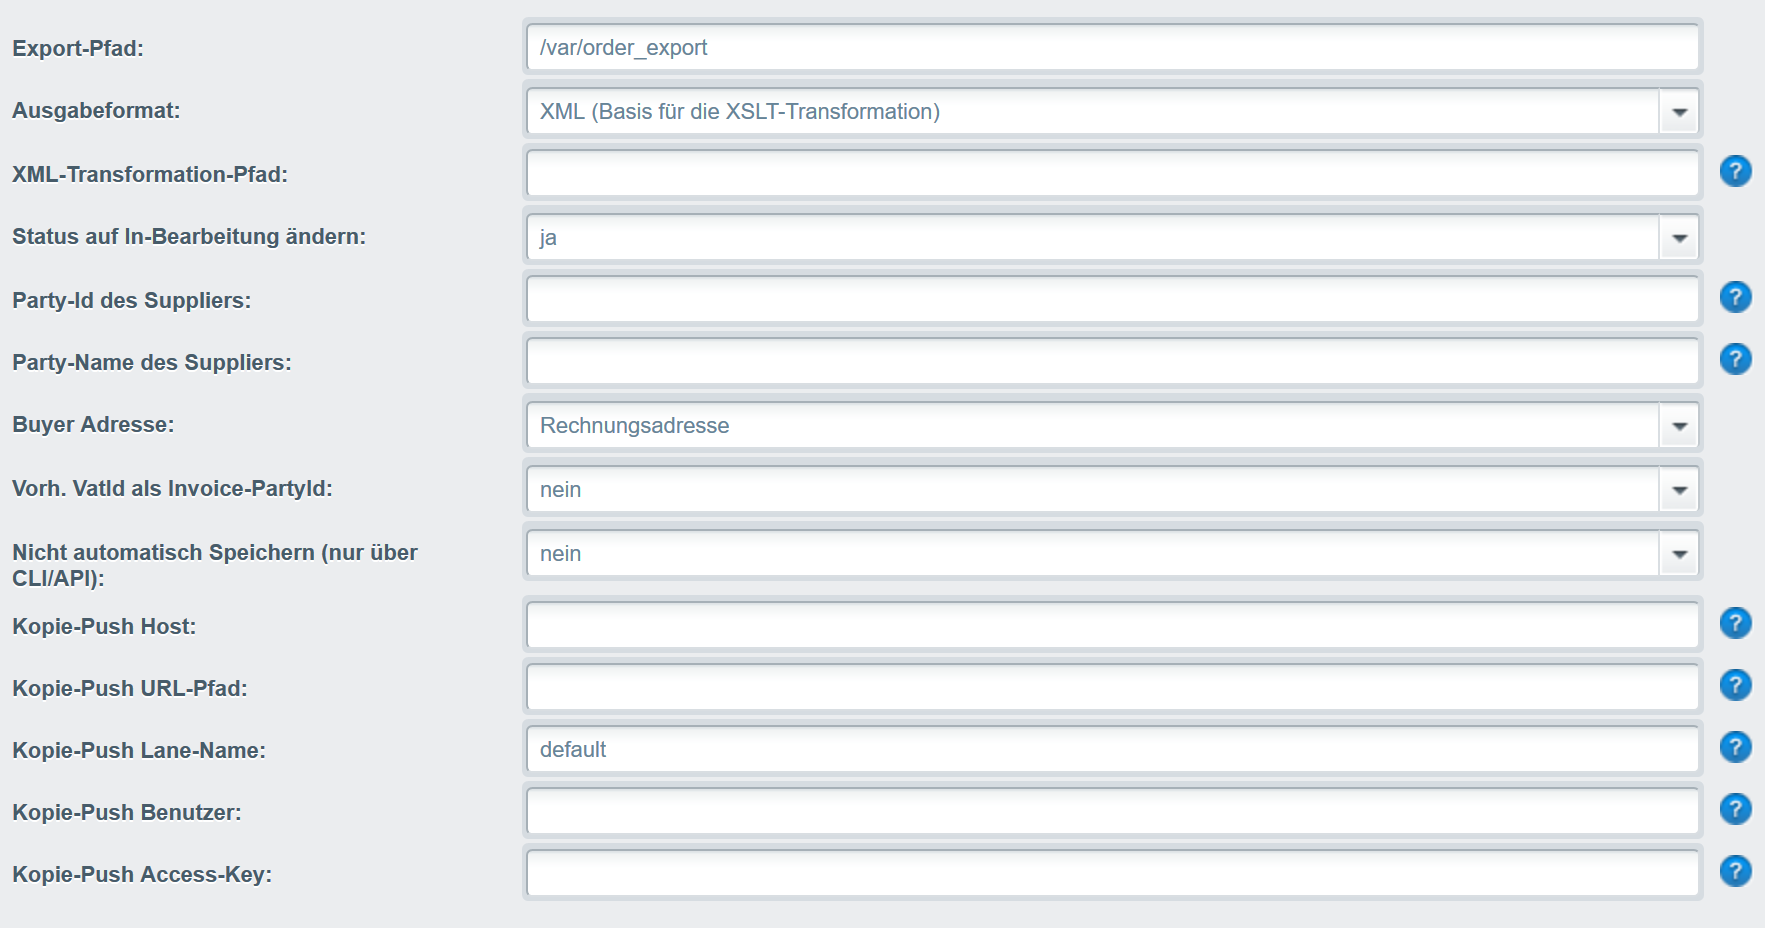Viewport: 1765px width, 928px height.
Task: Open help icon beside Party-Name des Suppliers
Action: tap(1735, 359)
